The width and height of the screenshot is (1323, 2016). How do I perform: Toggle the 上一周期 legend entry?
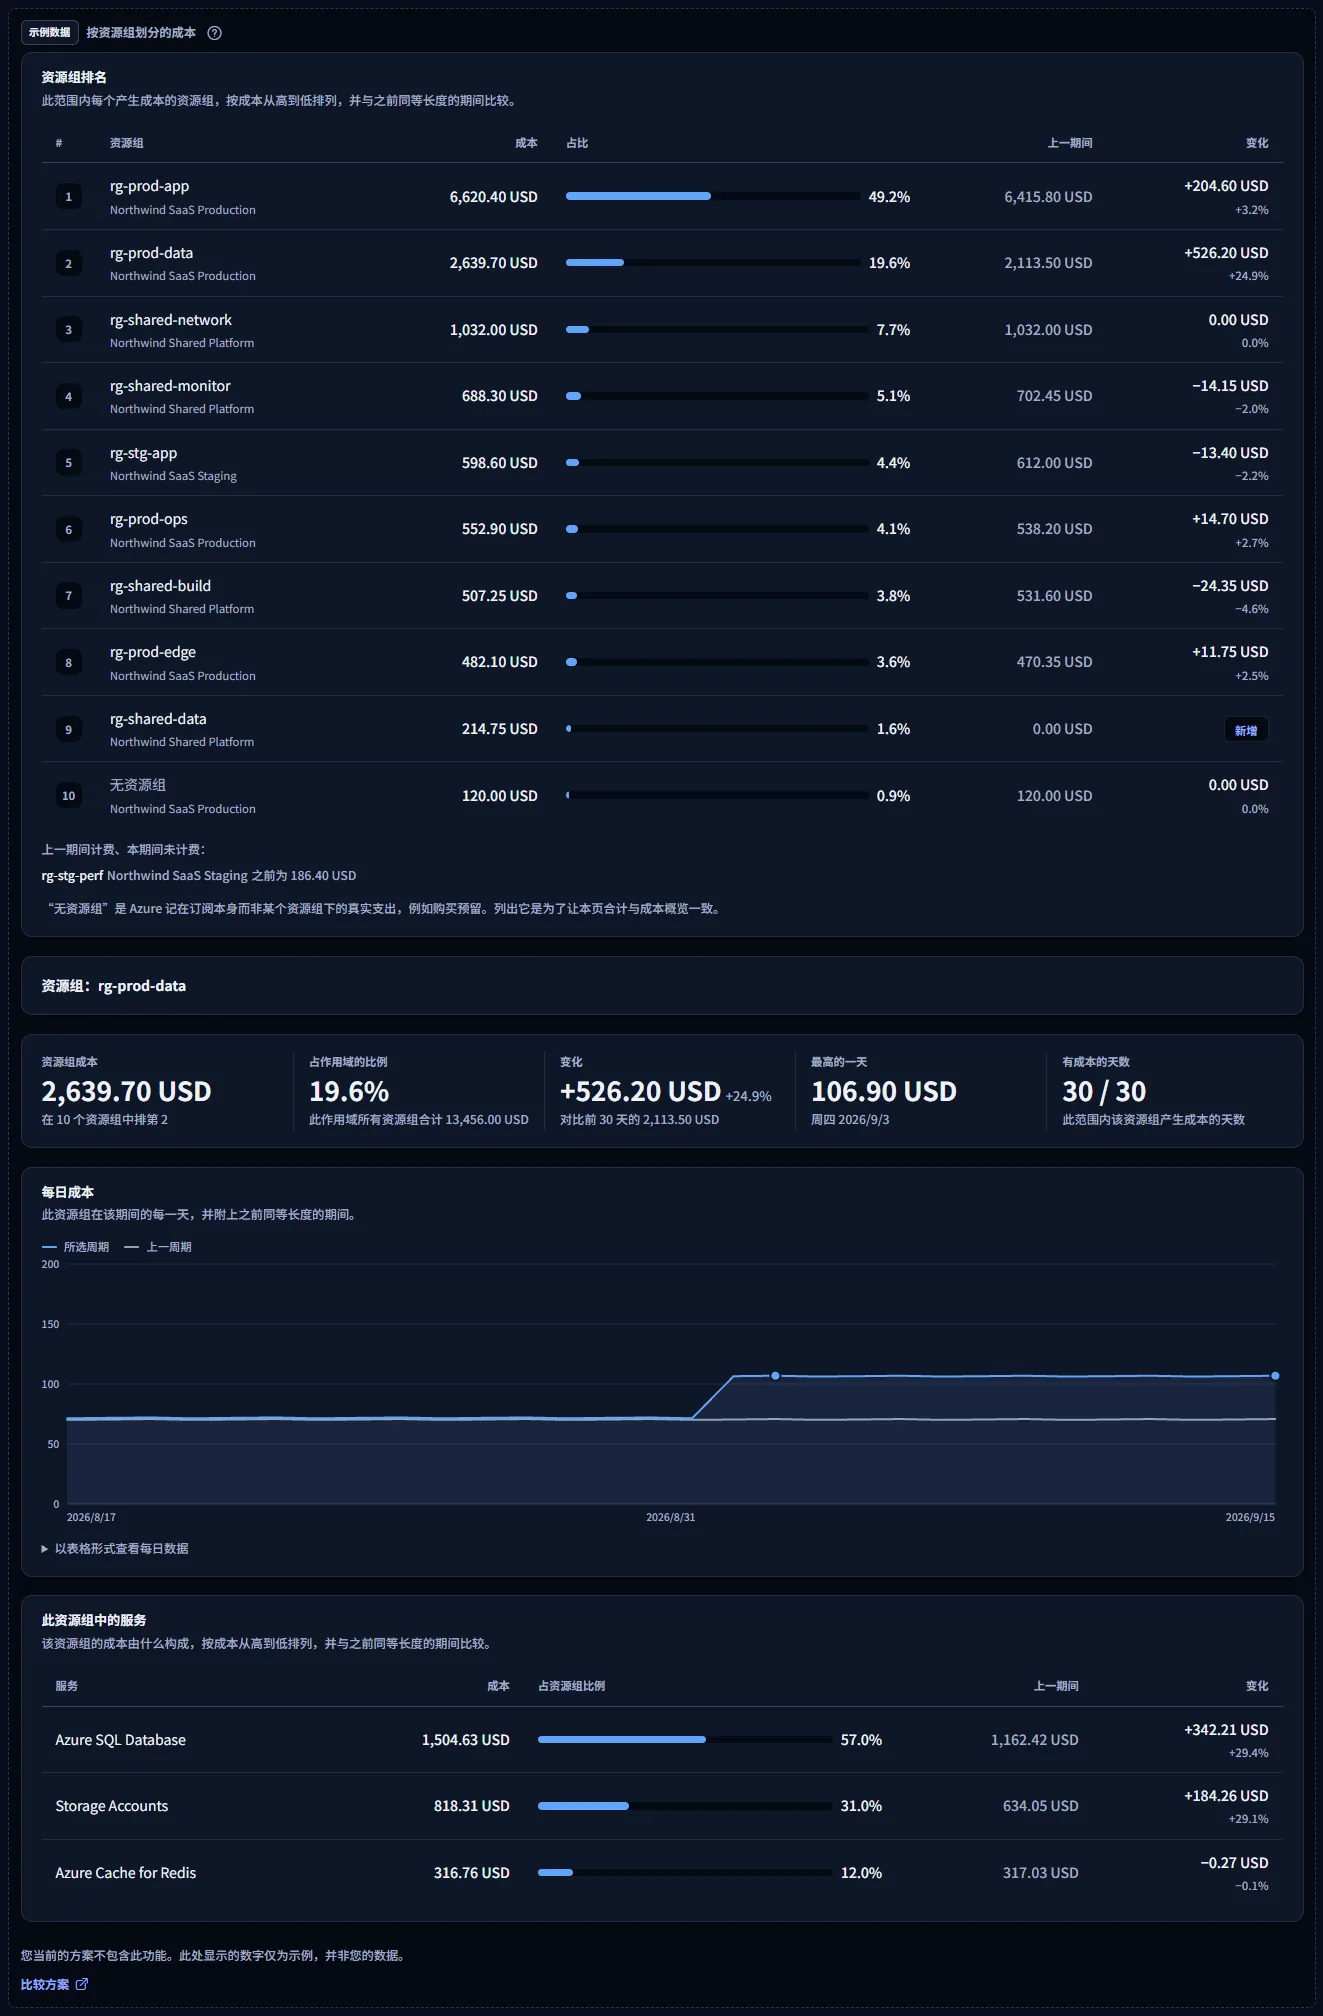[158, 1247]
